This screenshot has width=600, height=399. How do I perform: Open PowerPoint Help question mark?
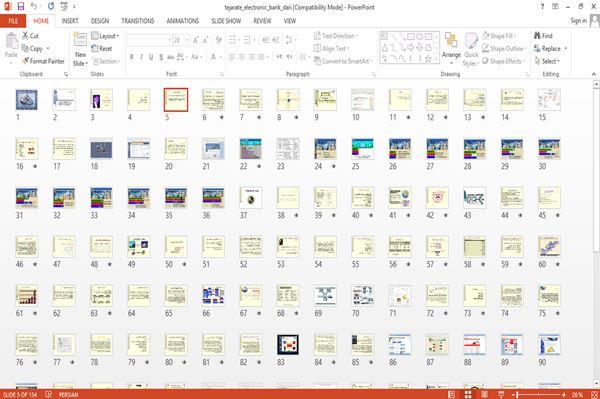[x=542, y=7]
